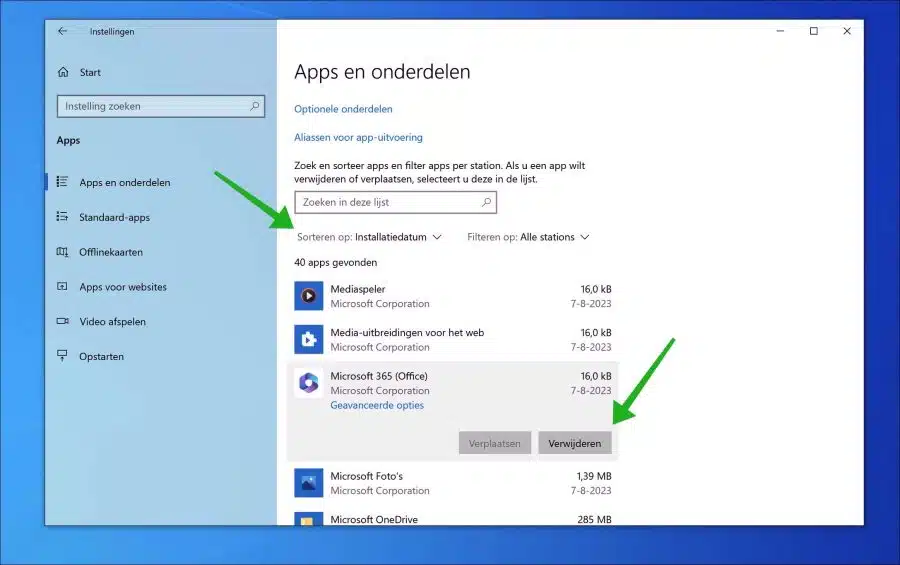Click the 40 apps gevonden text

(336, 262)
